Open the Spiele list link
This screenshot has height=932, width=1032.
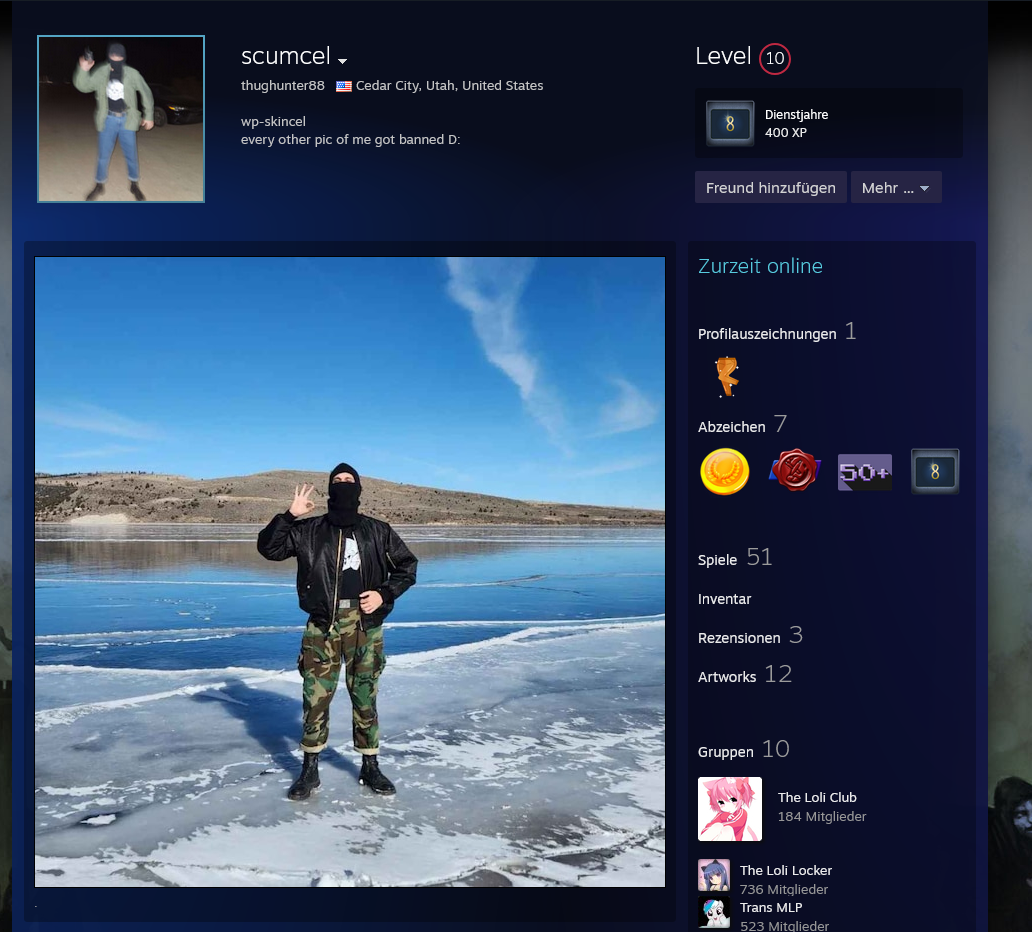point(717,560)
